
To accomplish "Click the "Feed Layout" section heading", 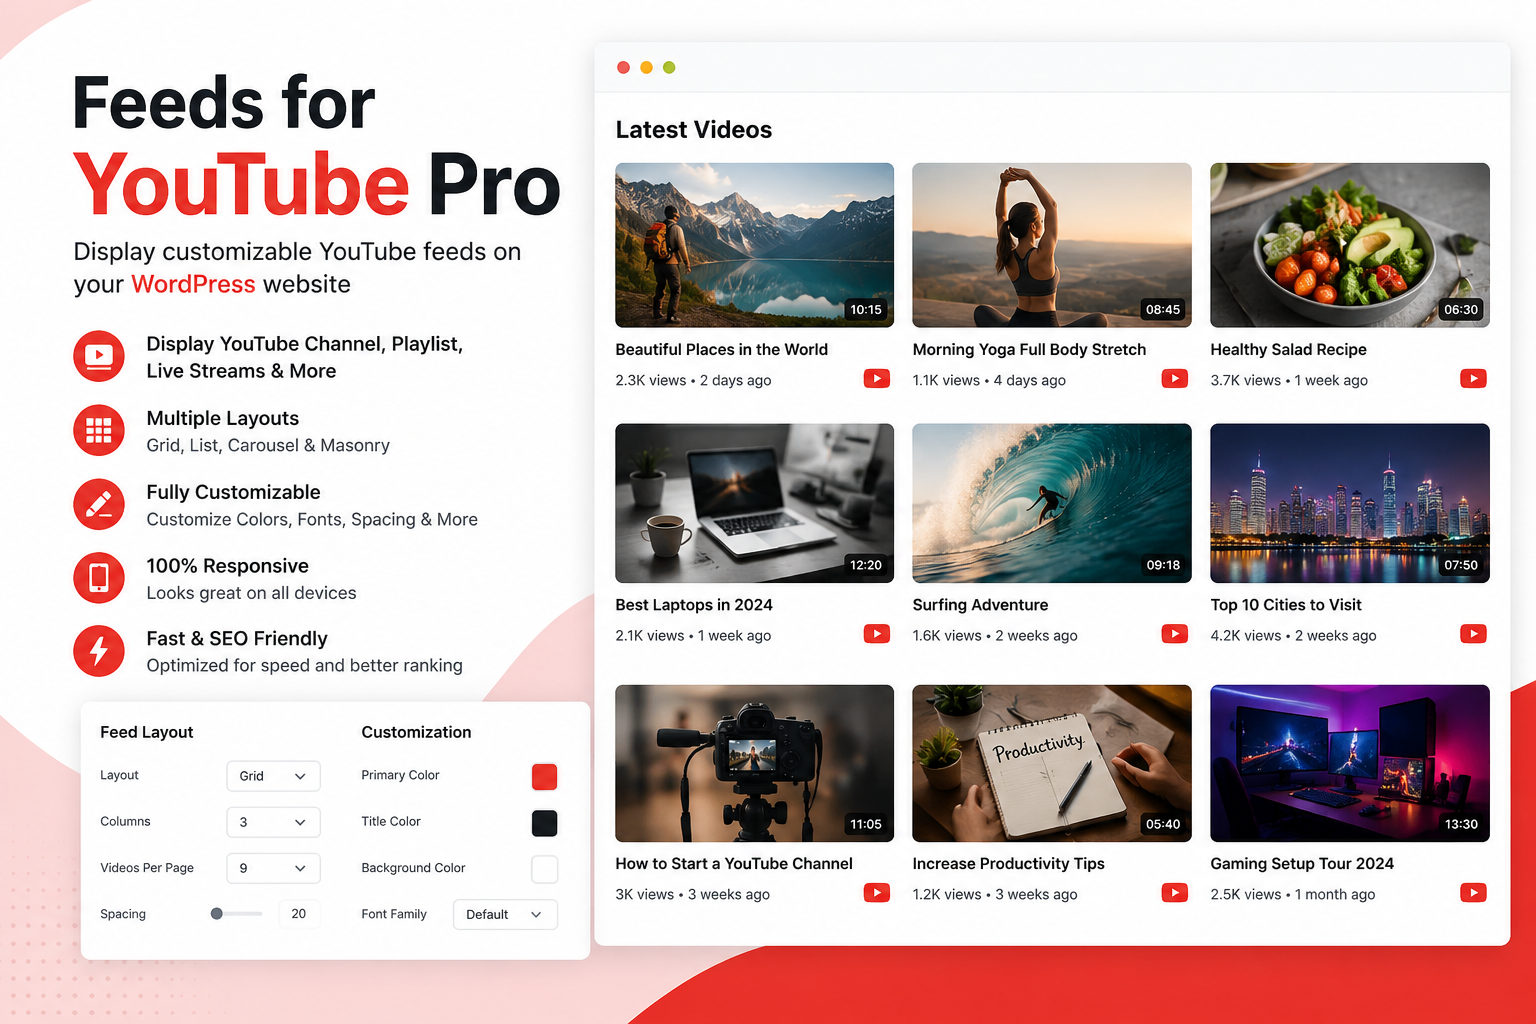I will click(147, 732).
